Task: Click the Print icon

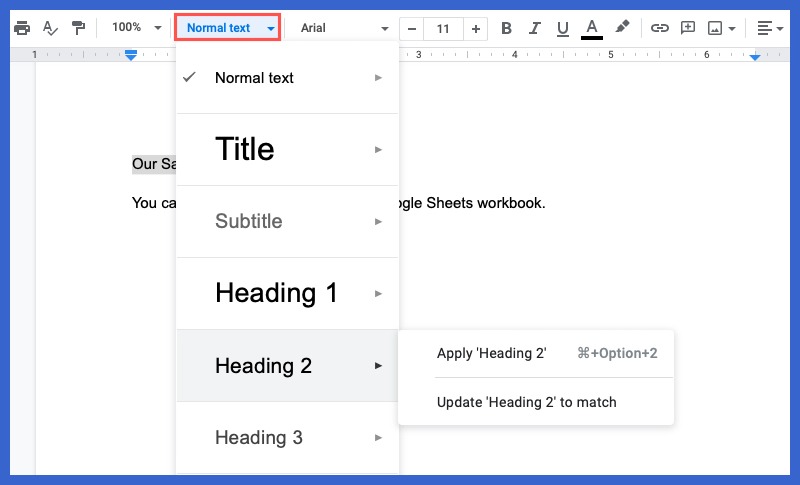Action: click(22, 28)
